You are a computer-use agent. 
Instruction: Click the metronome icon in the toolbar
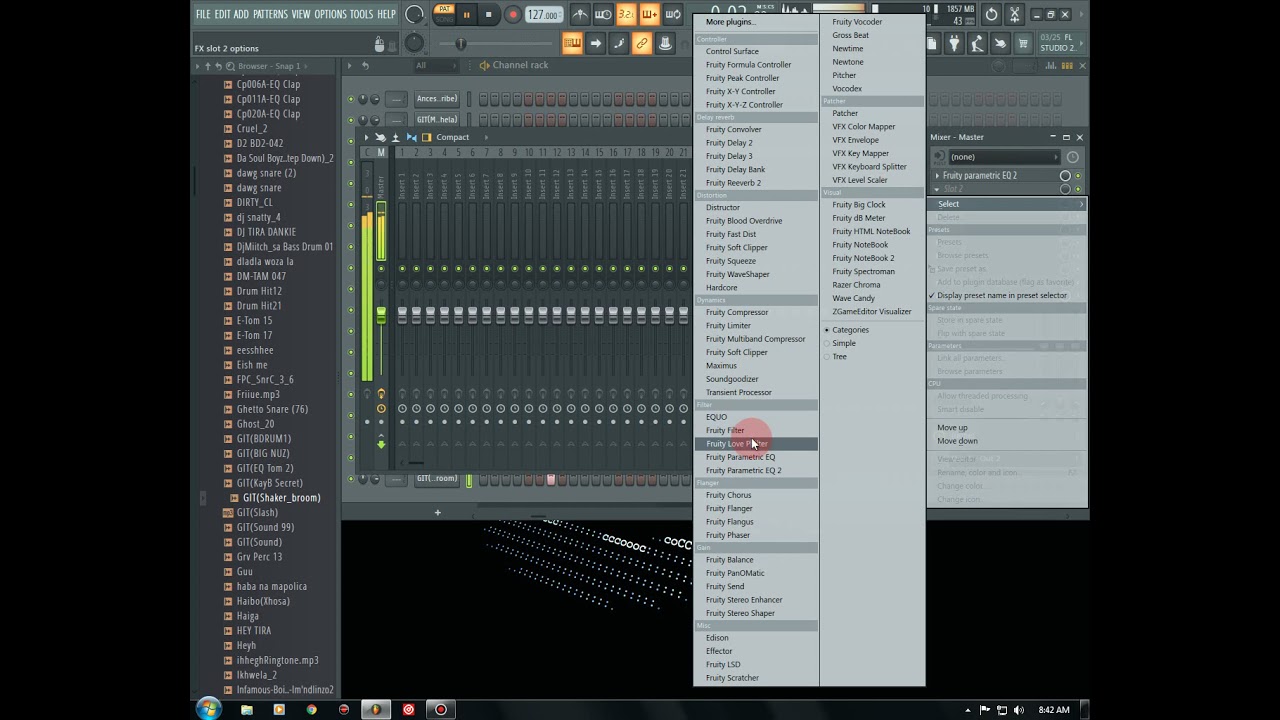coord(580,14)
